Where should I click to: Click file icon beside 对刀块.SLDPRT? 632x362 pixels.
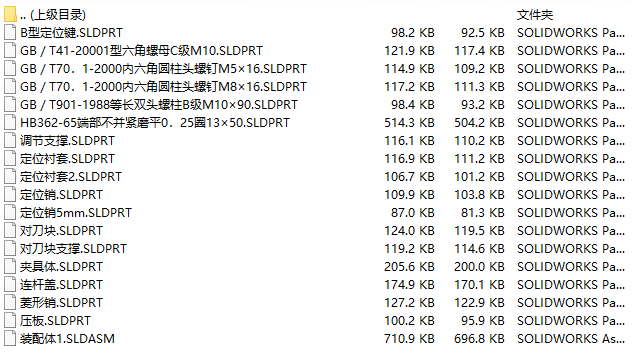click(10, 231)
